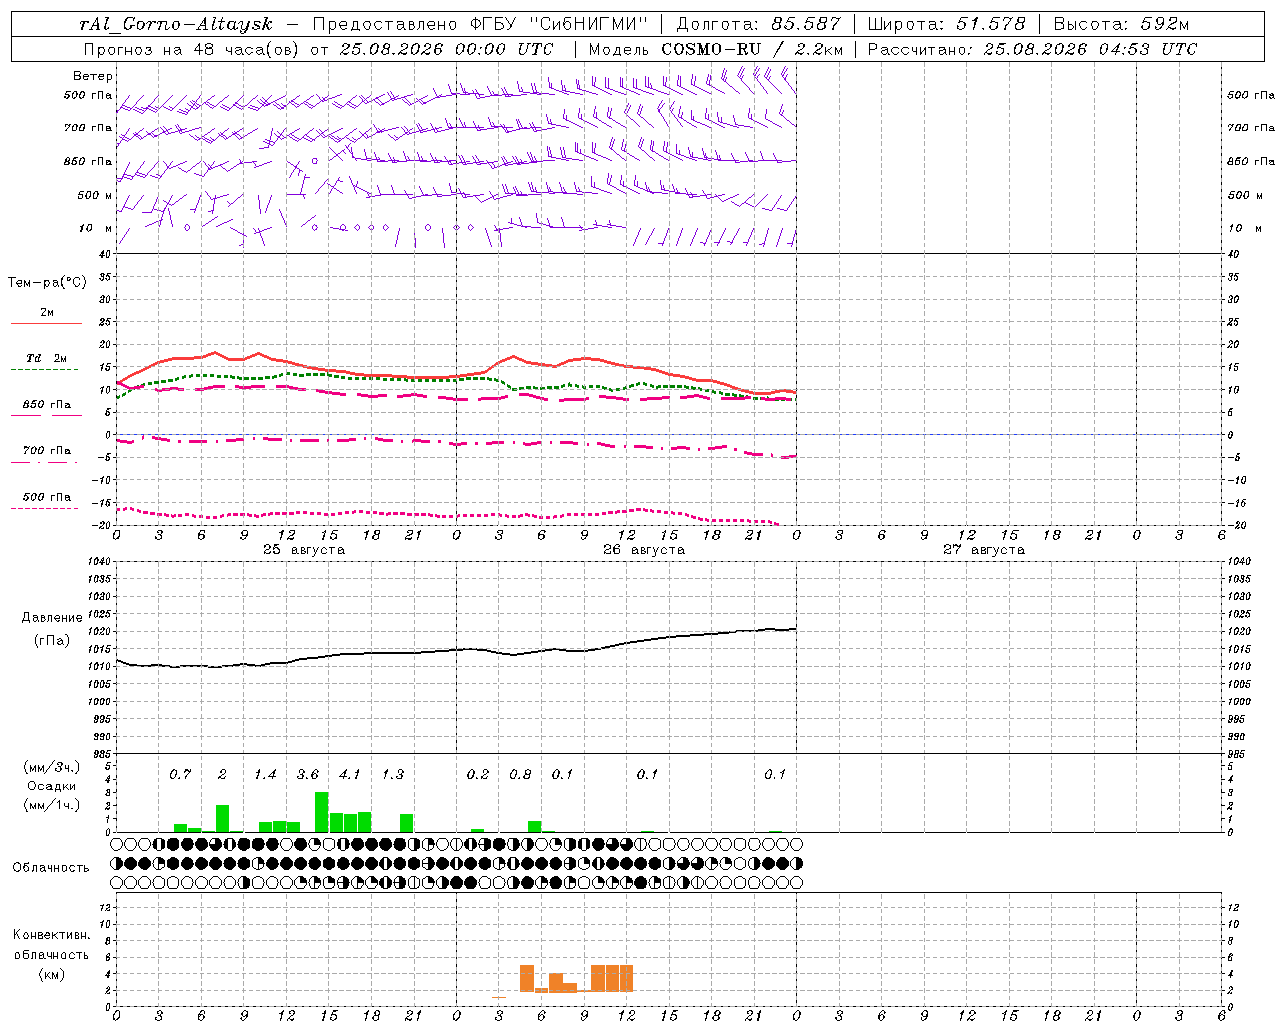Click the 4.1 precipitation total value
Viewport: 1280px width, 1024px height.
coord(349,774)
